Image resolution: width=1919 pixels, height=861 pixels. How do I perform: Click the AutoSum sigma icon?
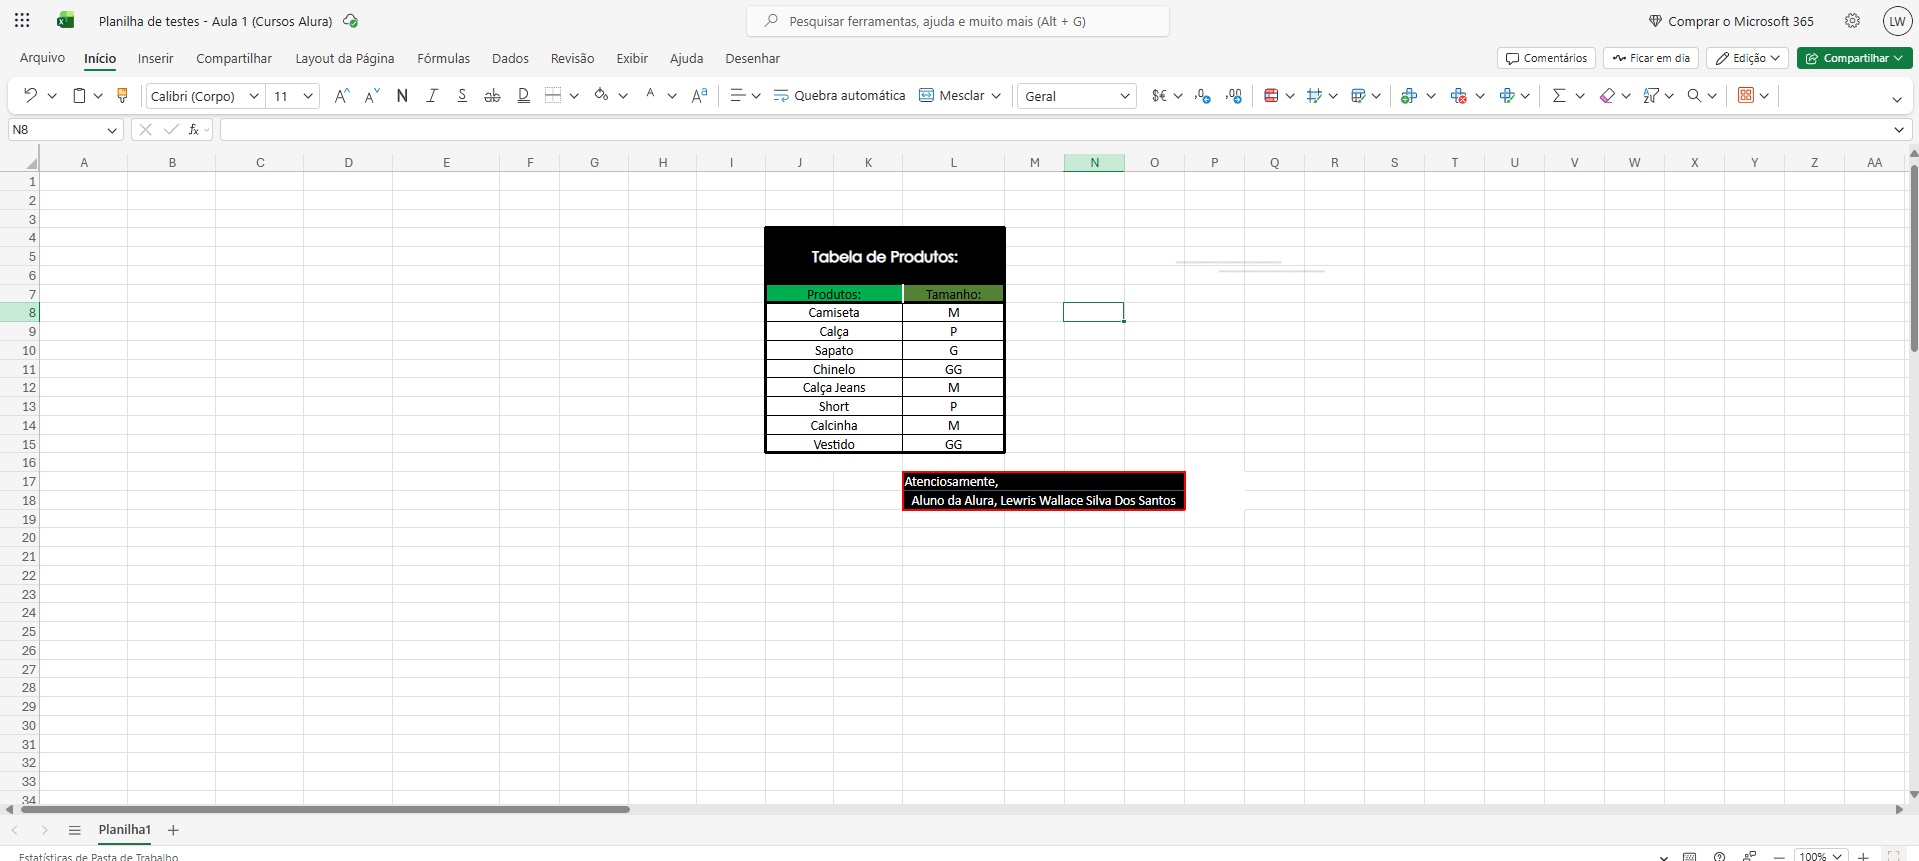[1558, 95]
